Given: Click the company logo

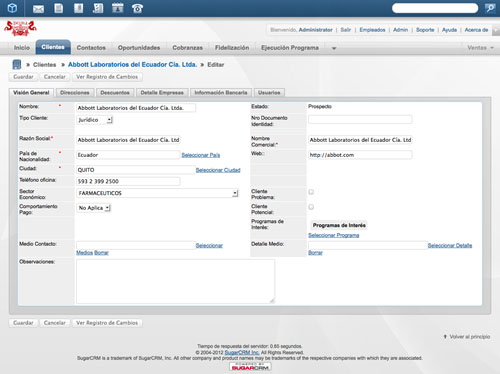Looking at the screenshot, I should (x=20, y=29).
